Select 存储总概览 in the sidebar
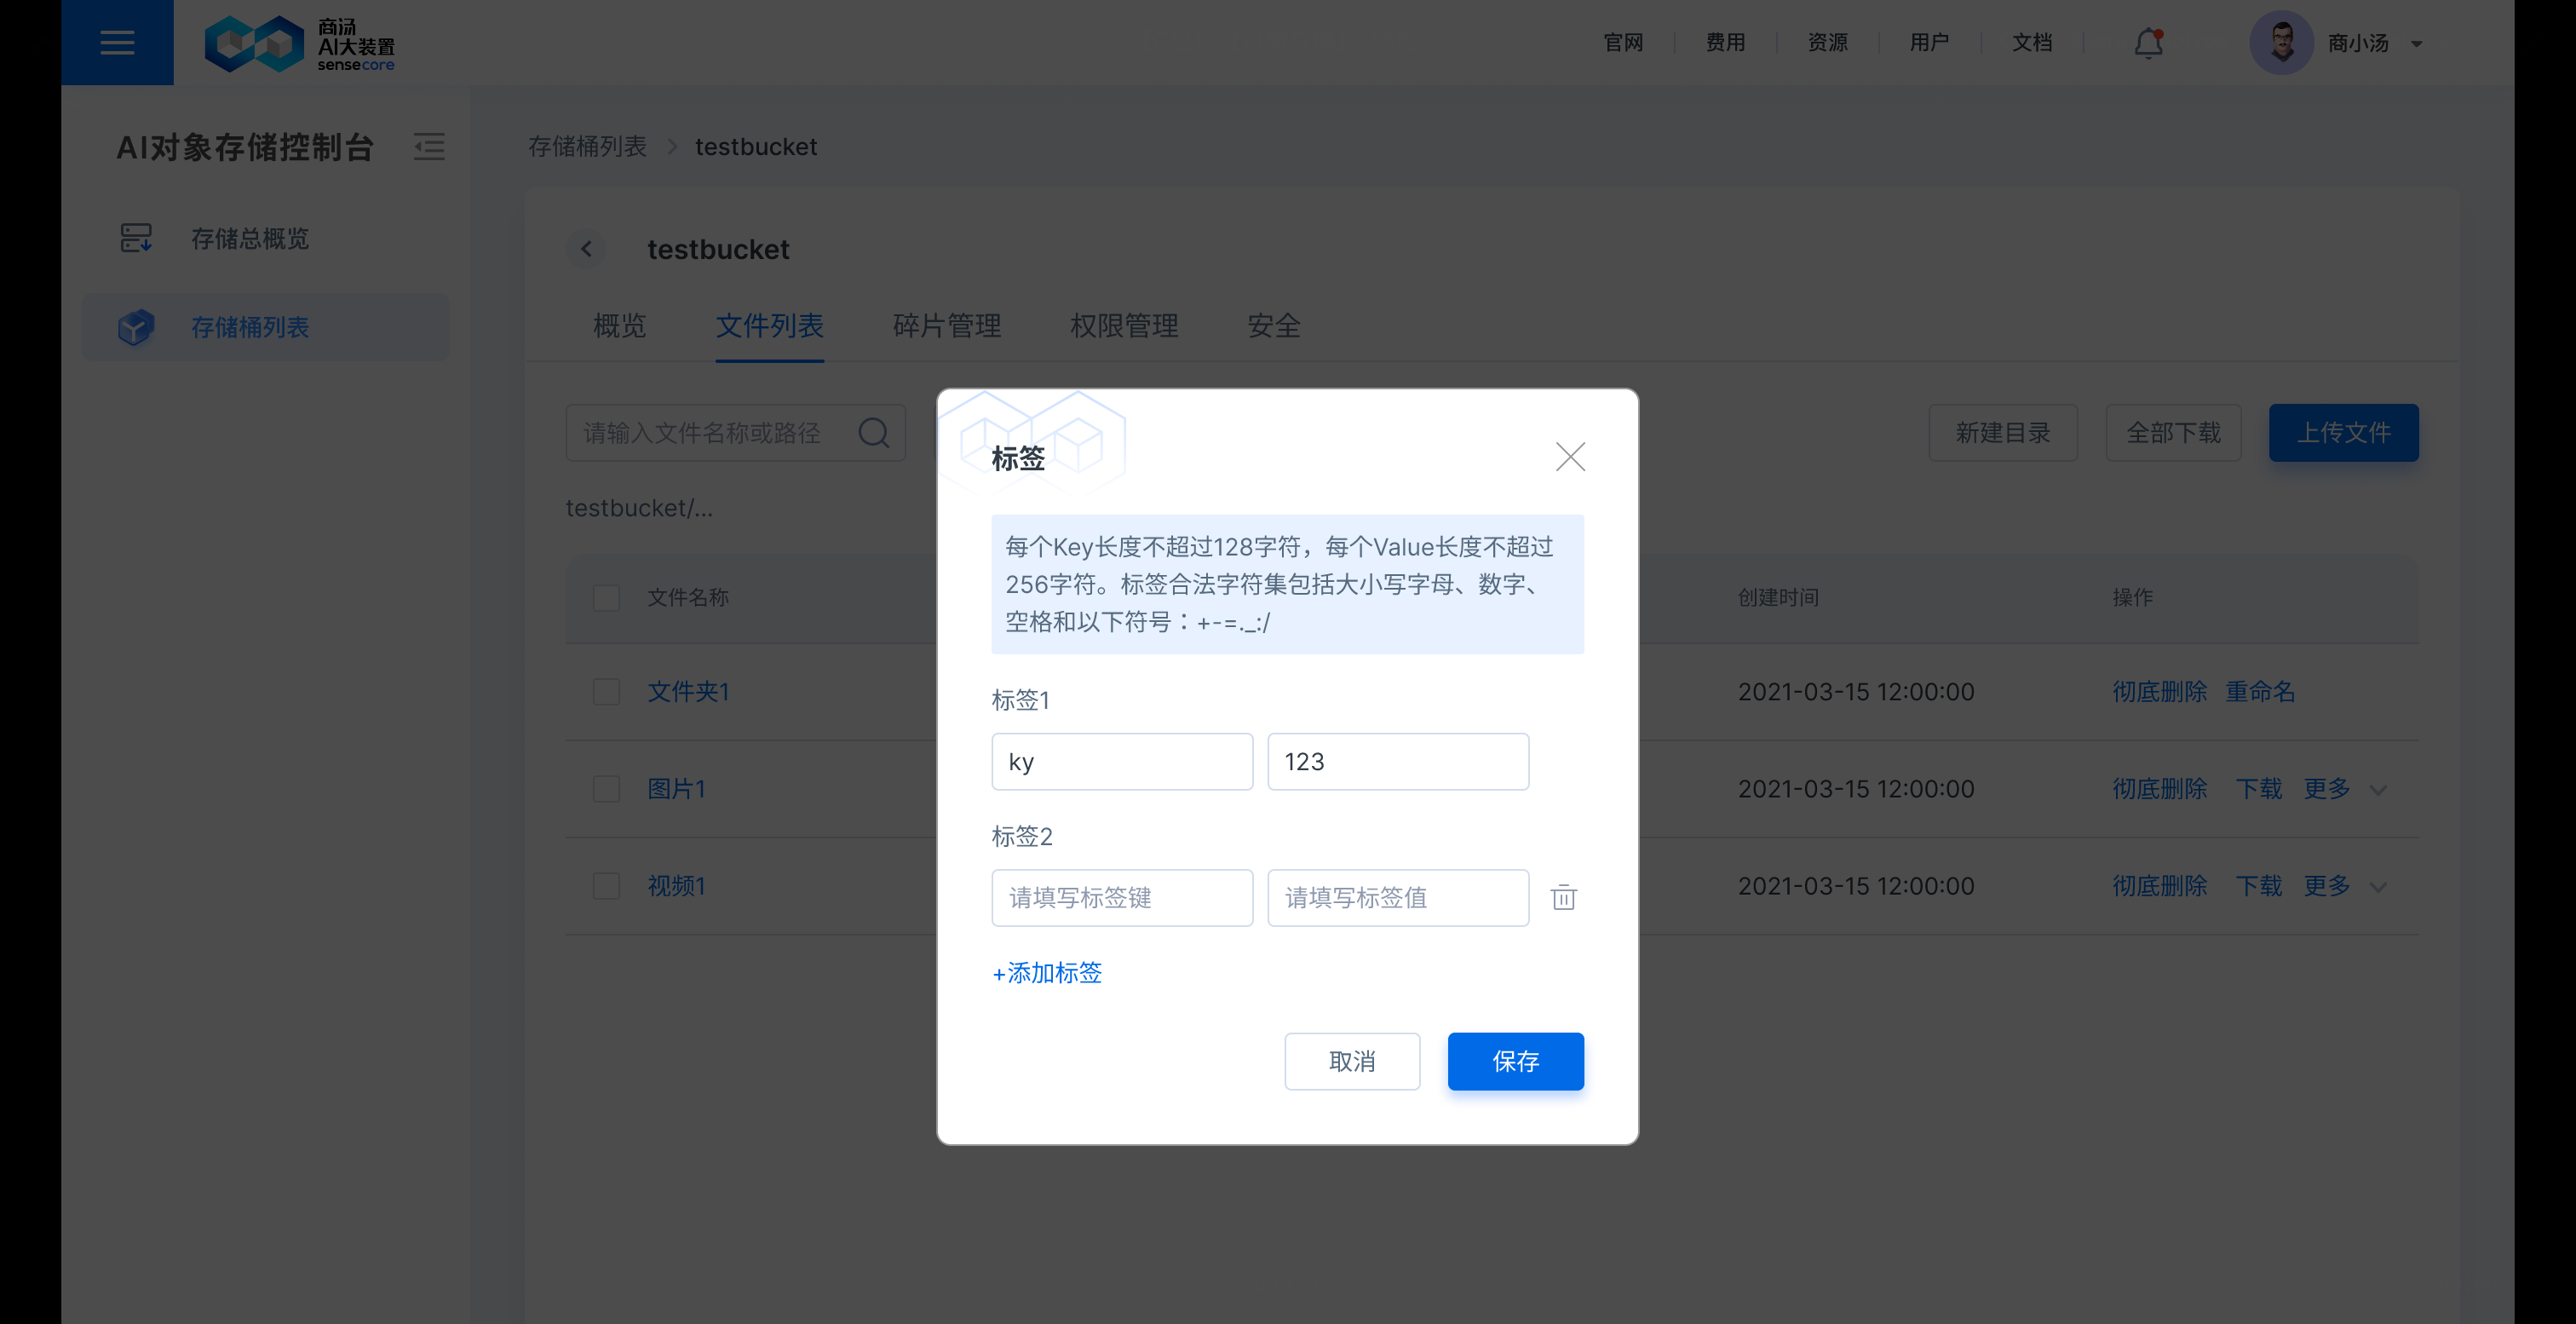The width and height of the screenshot is (2576, 1324). tap(250, 237)
